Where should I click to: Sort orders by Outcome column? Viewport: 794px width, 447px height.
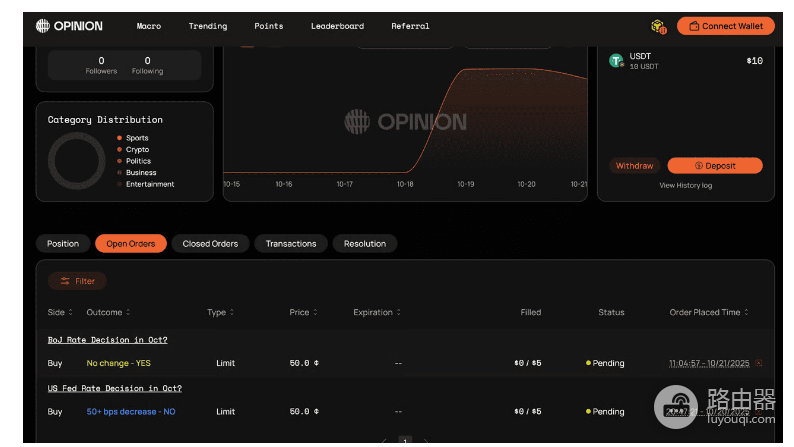click(108, 312)
